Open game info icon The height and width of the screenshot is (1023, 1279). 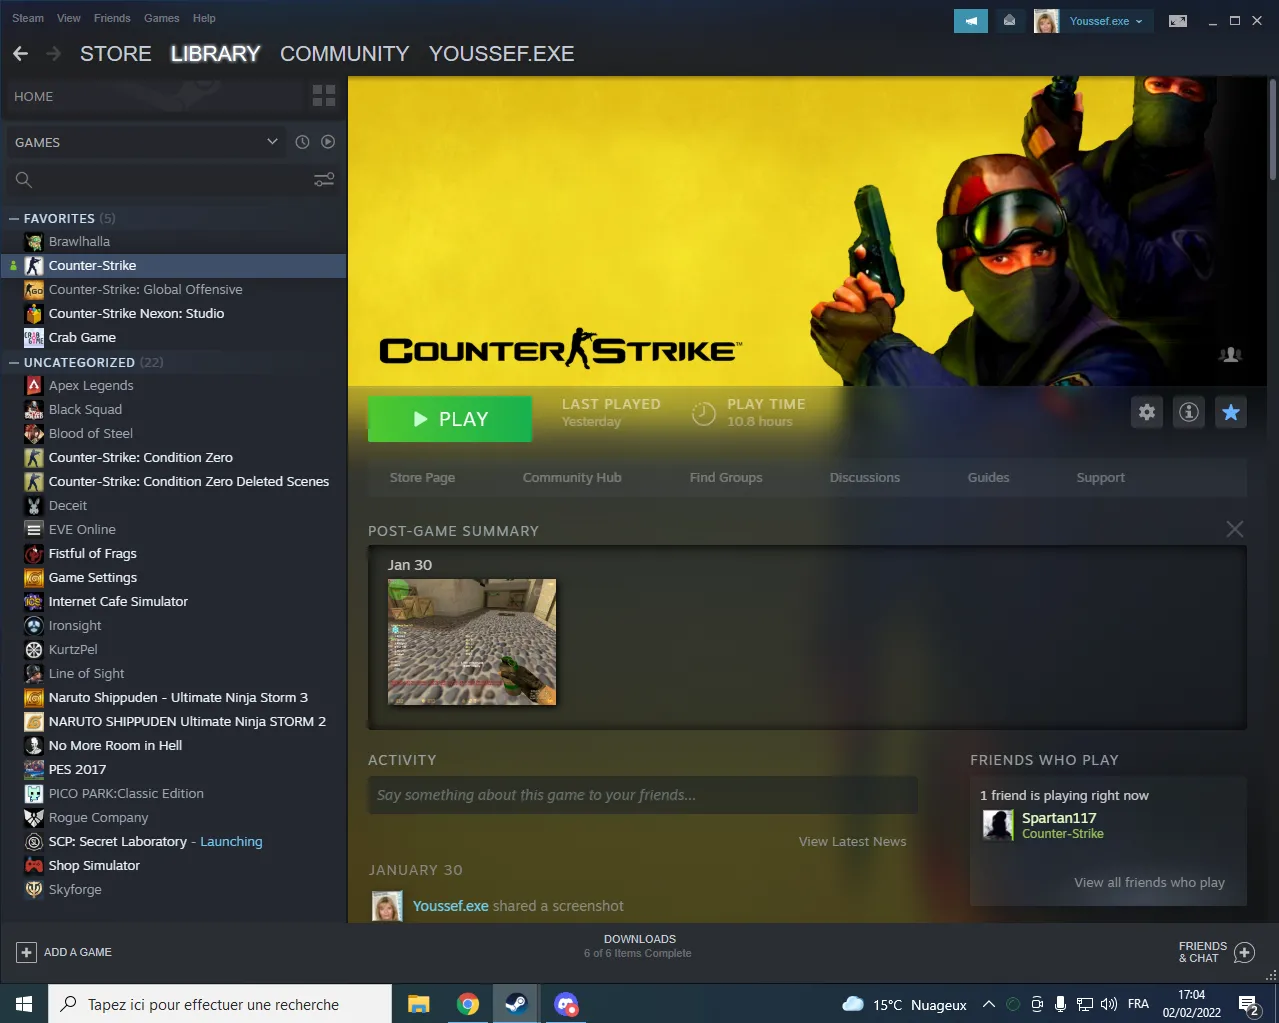pyautogui.click(x=1189, y=412)
